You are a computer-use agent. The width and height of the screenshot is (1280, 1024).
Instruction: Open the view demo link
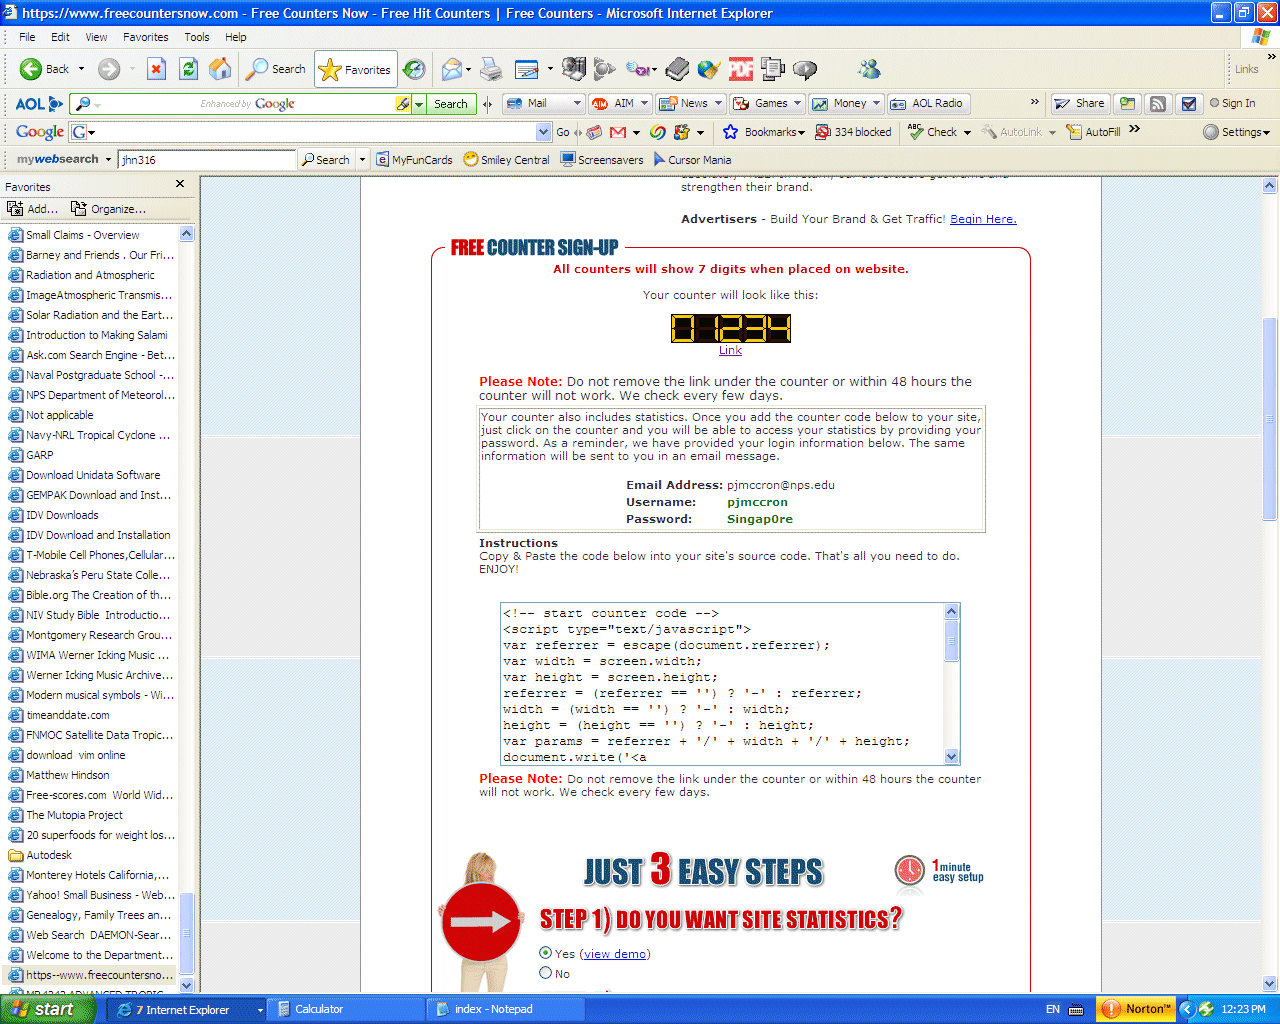614,954
